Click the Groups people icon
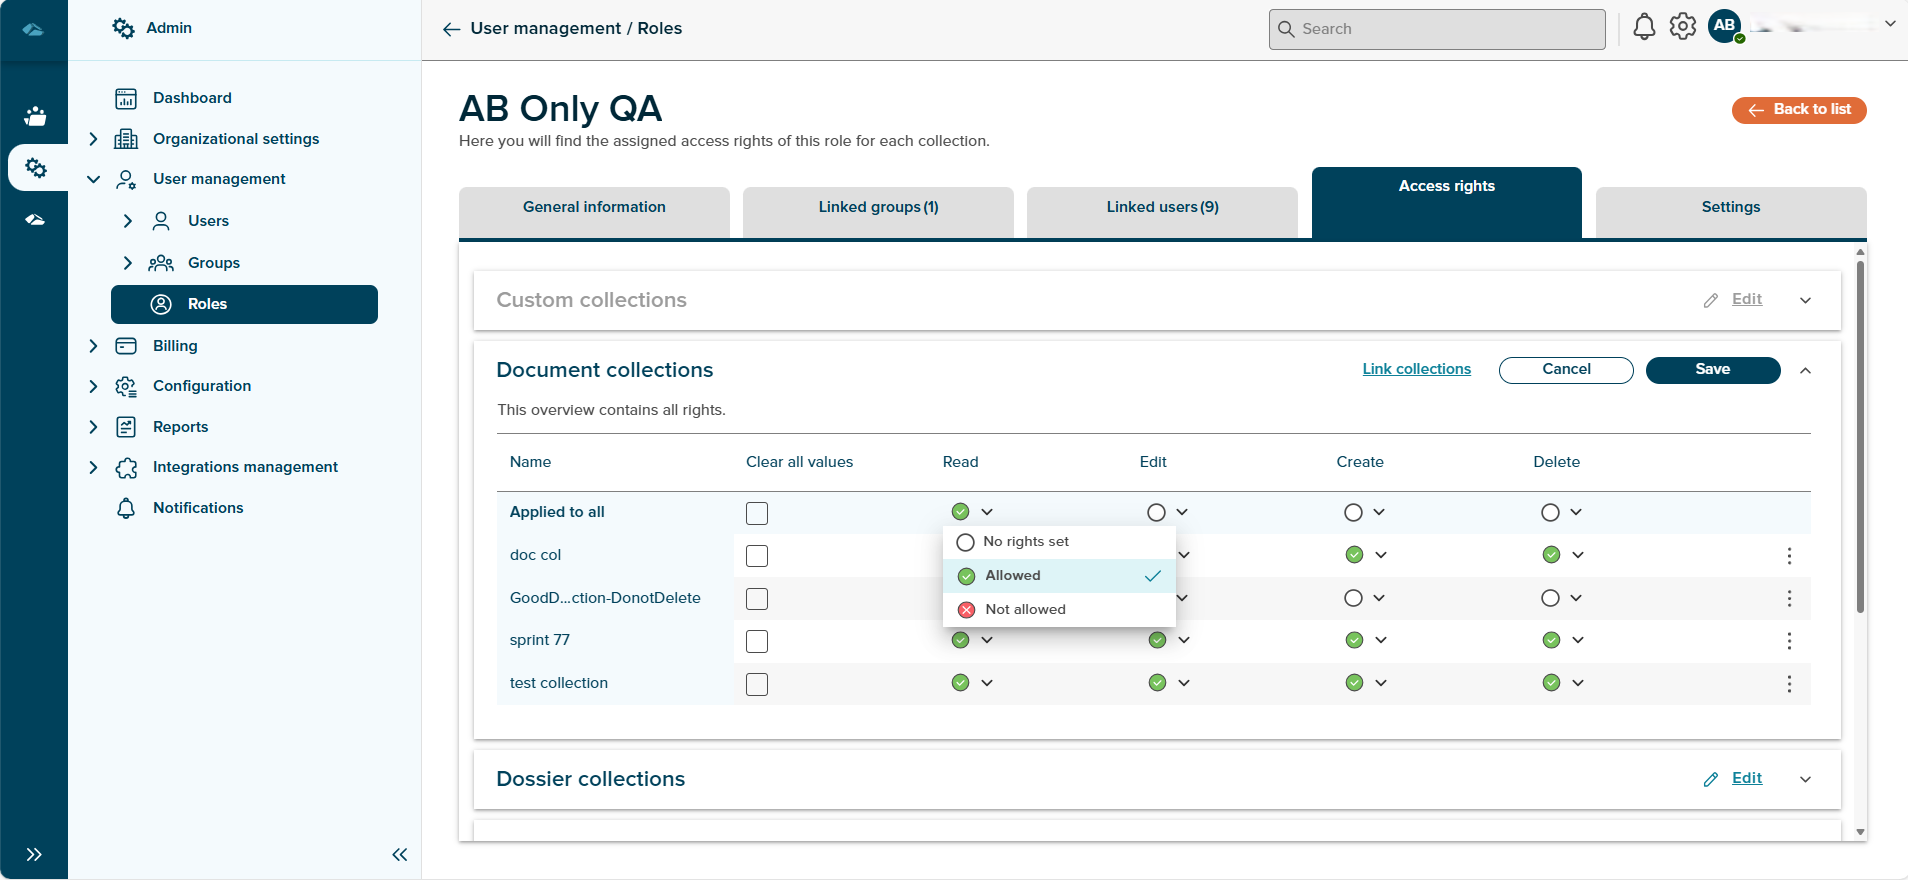Viewport: 1908px width, 880px height. tap(161, 263)
